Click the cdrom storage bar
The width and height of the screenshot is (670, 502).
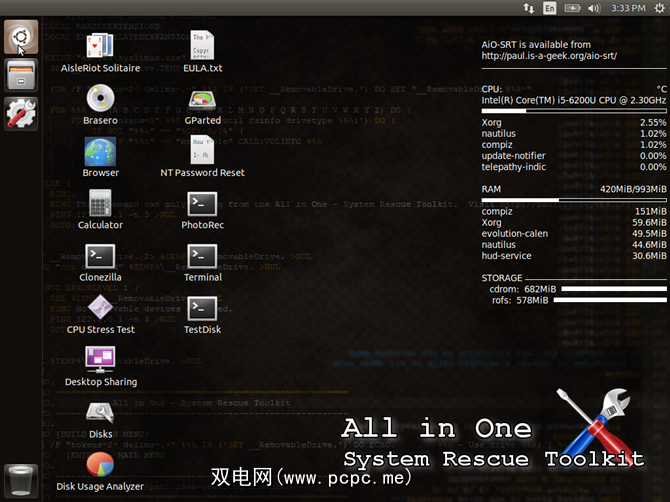click(x=614, y=289)
